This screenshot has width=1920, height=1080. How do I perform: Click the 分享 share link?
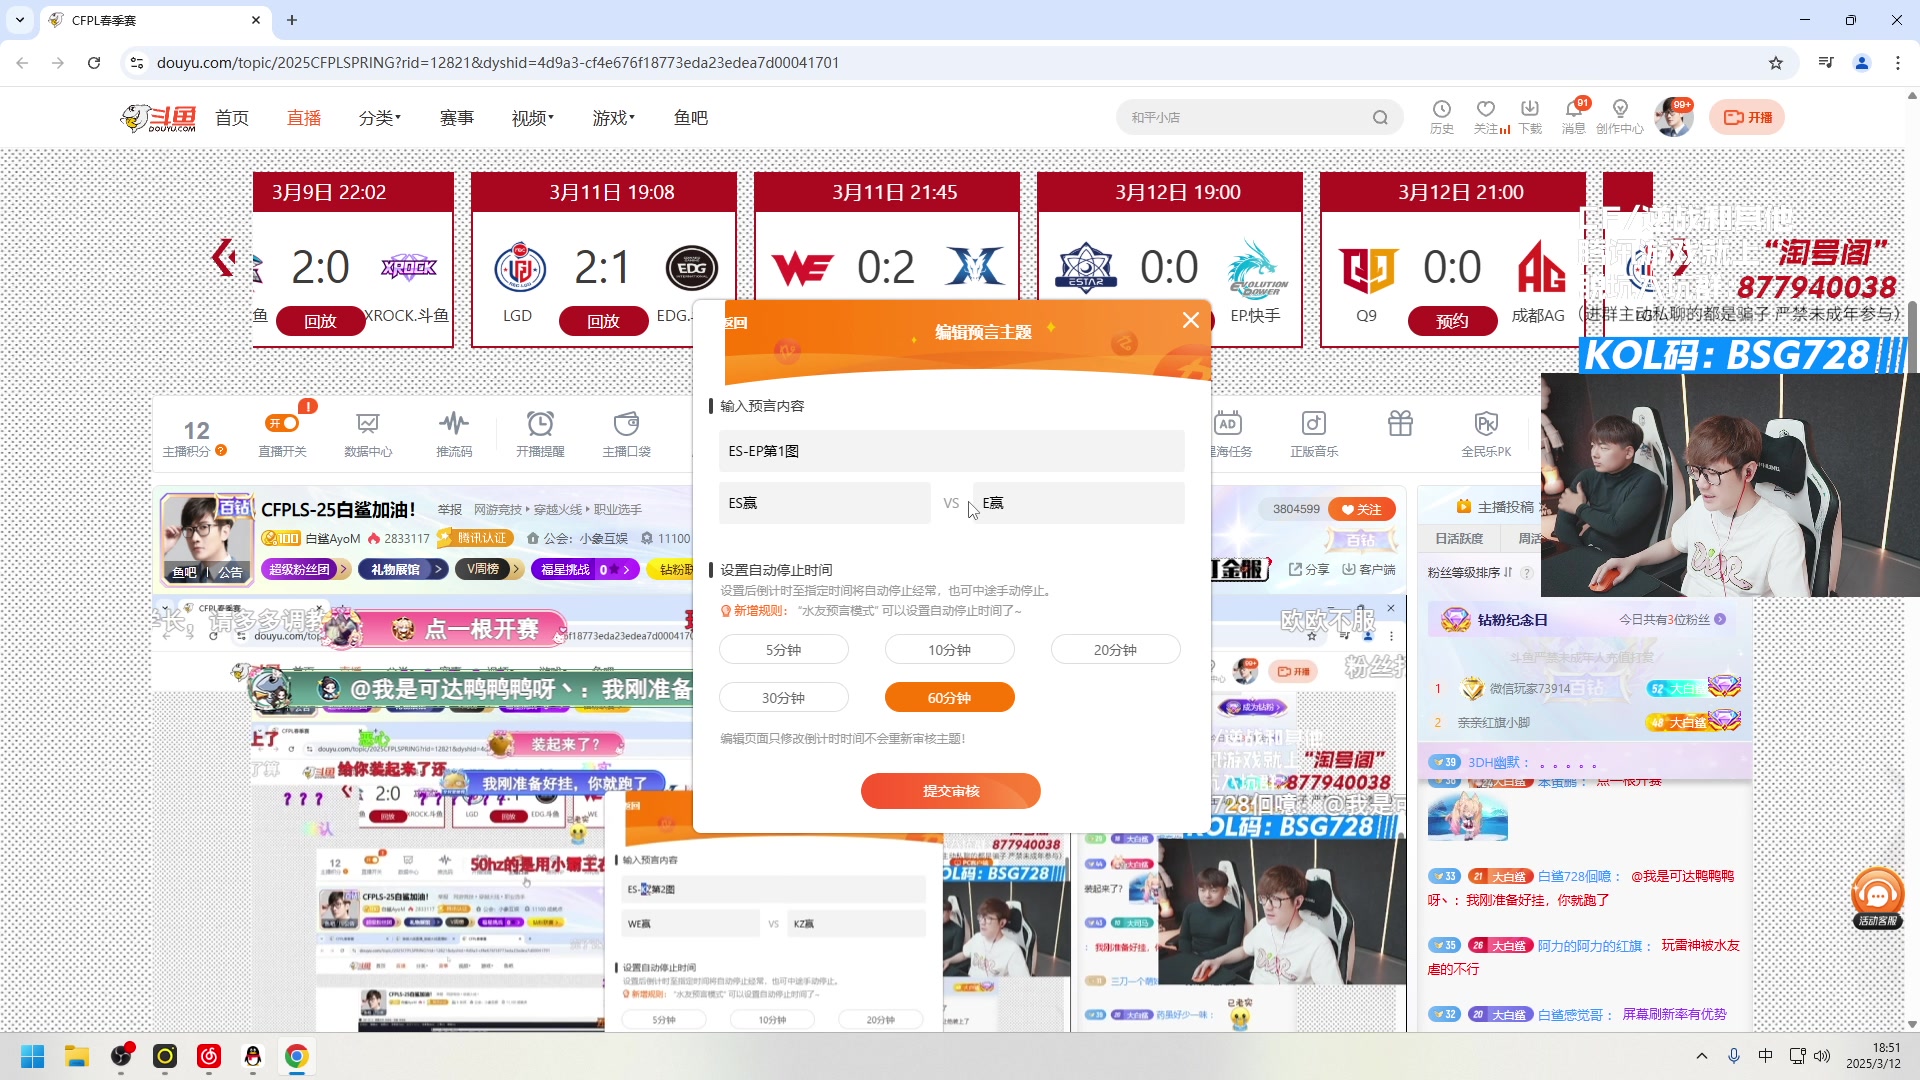1309,569
